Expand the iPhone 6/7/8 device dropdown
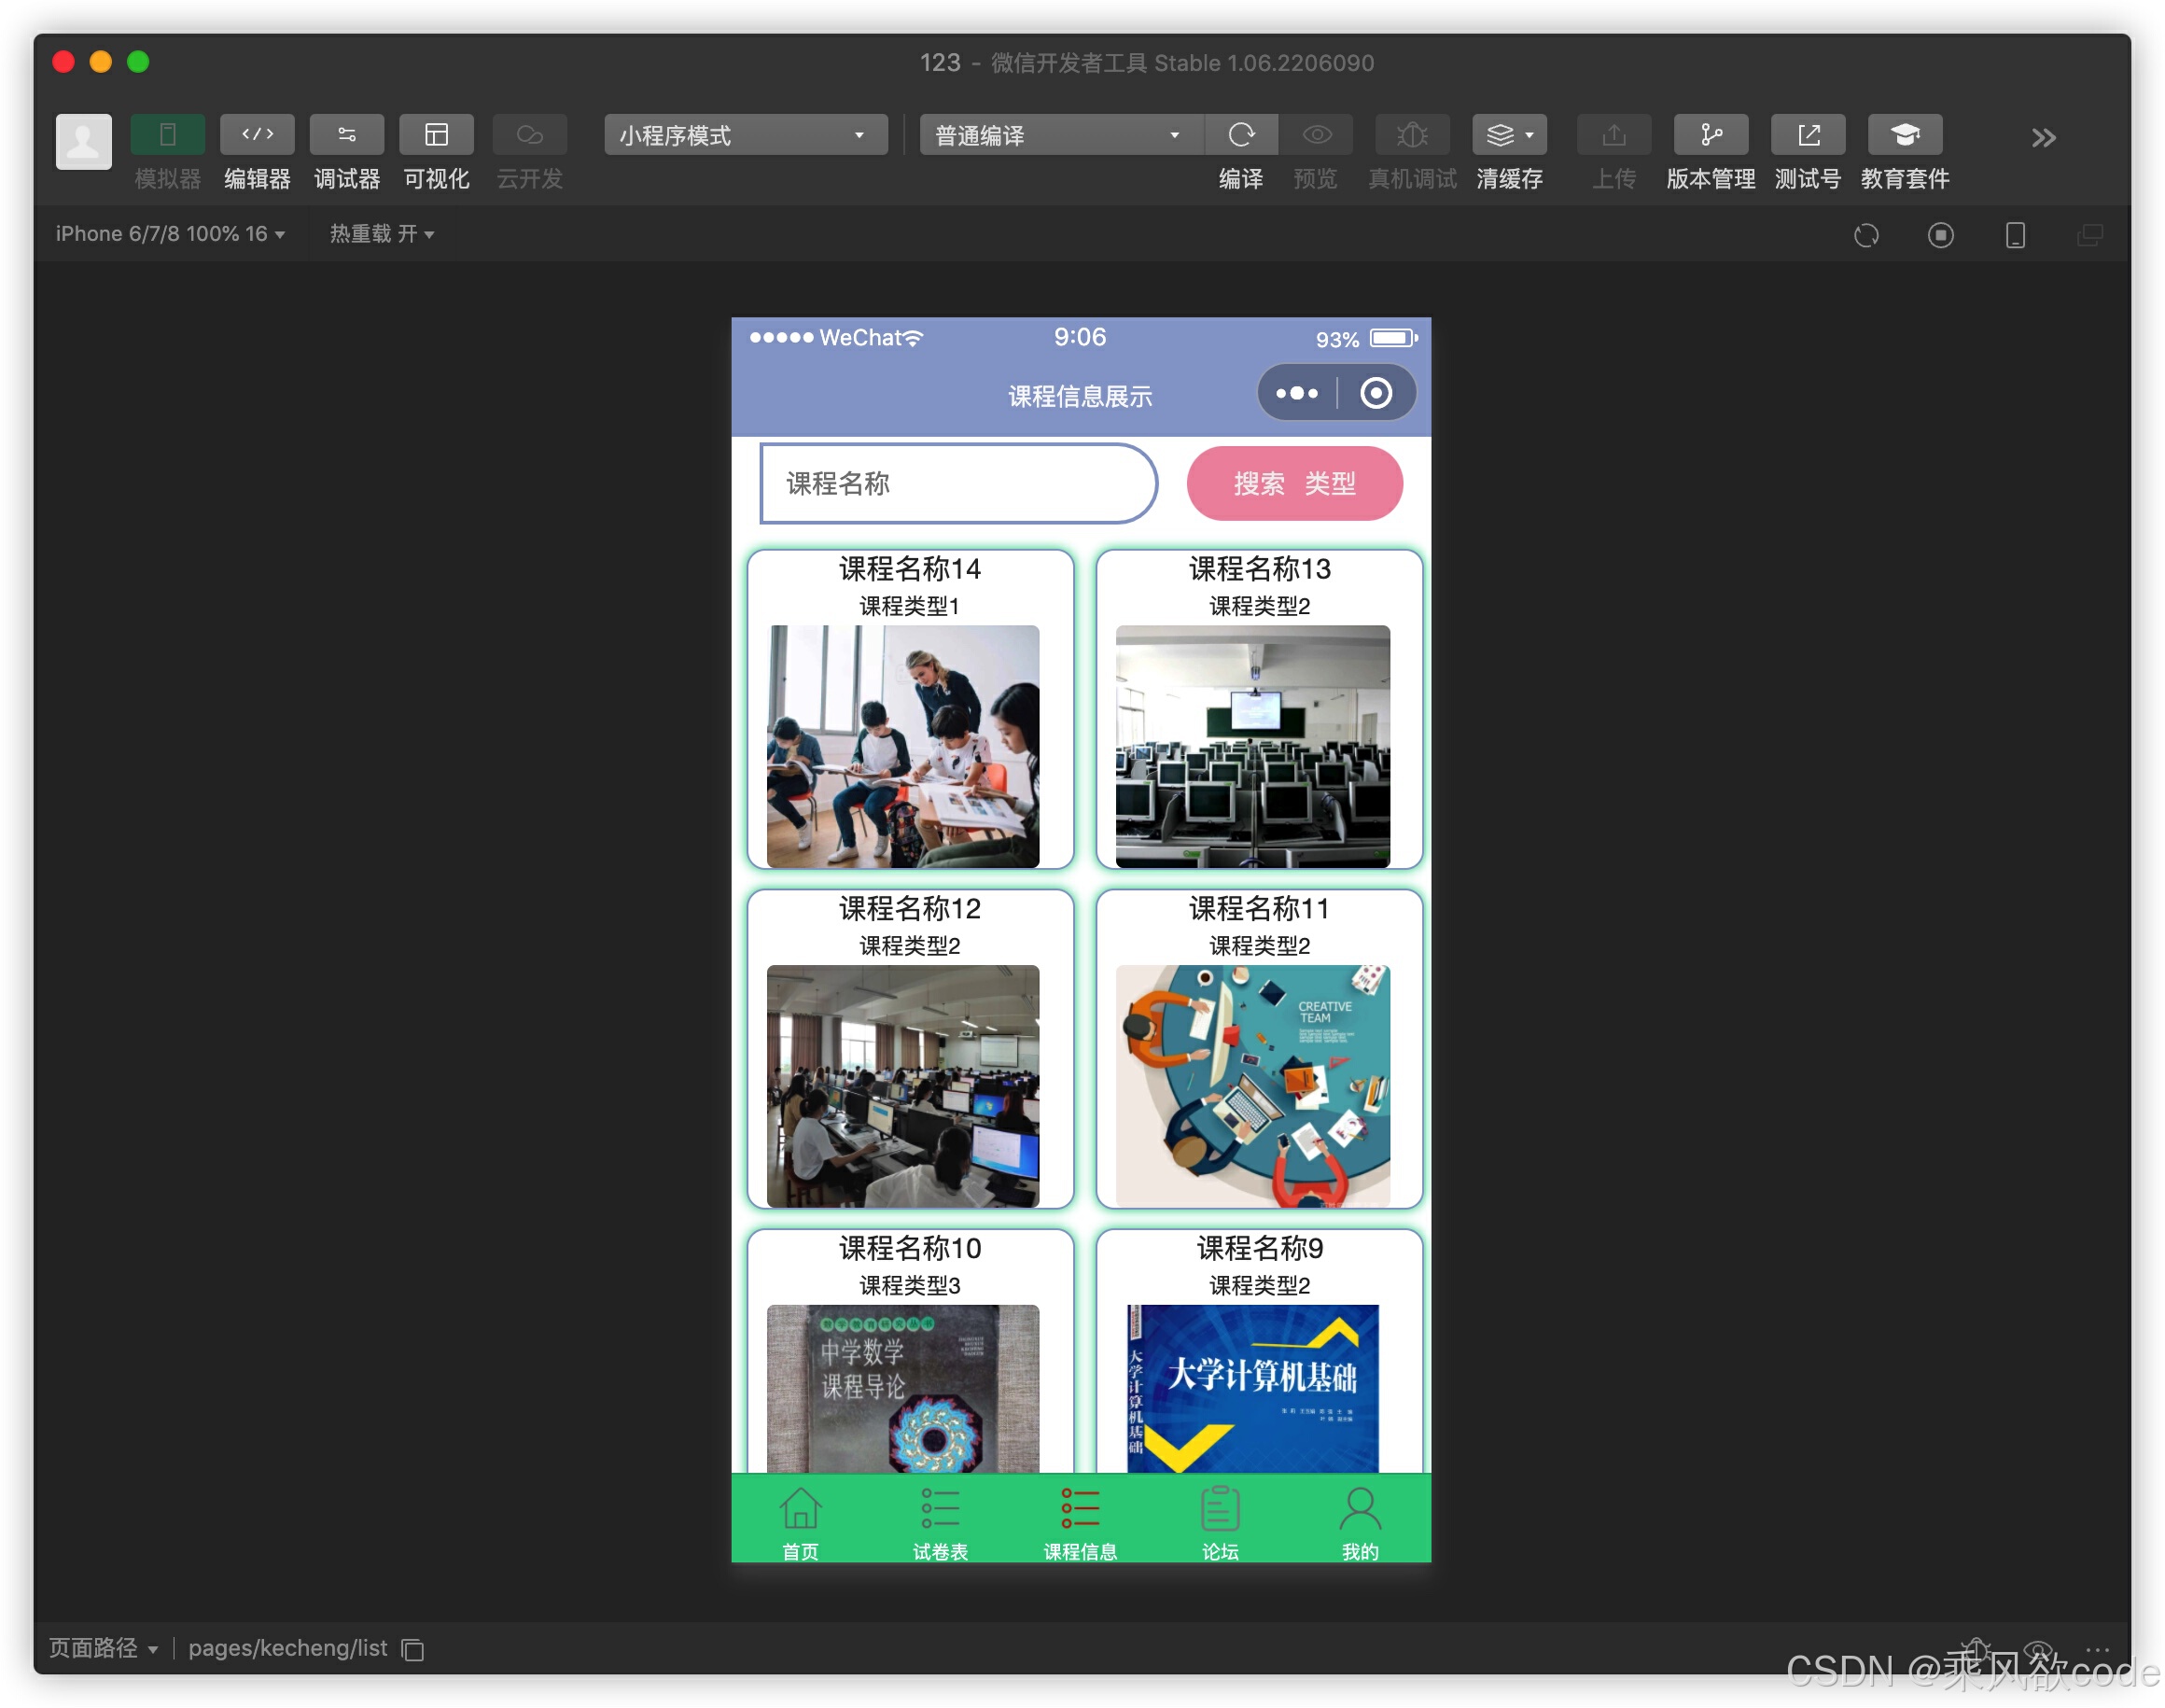This screenshot has height=1708, width=2165. [170, 234]
